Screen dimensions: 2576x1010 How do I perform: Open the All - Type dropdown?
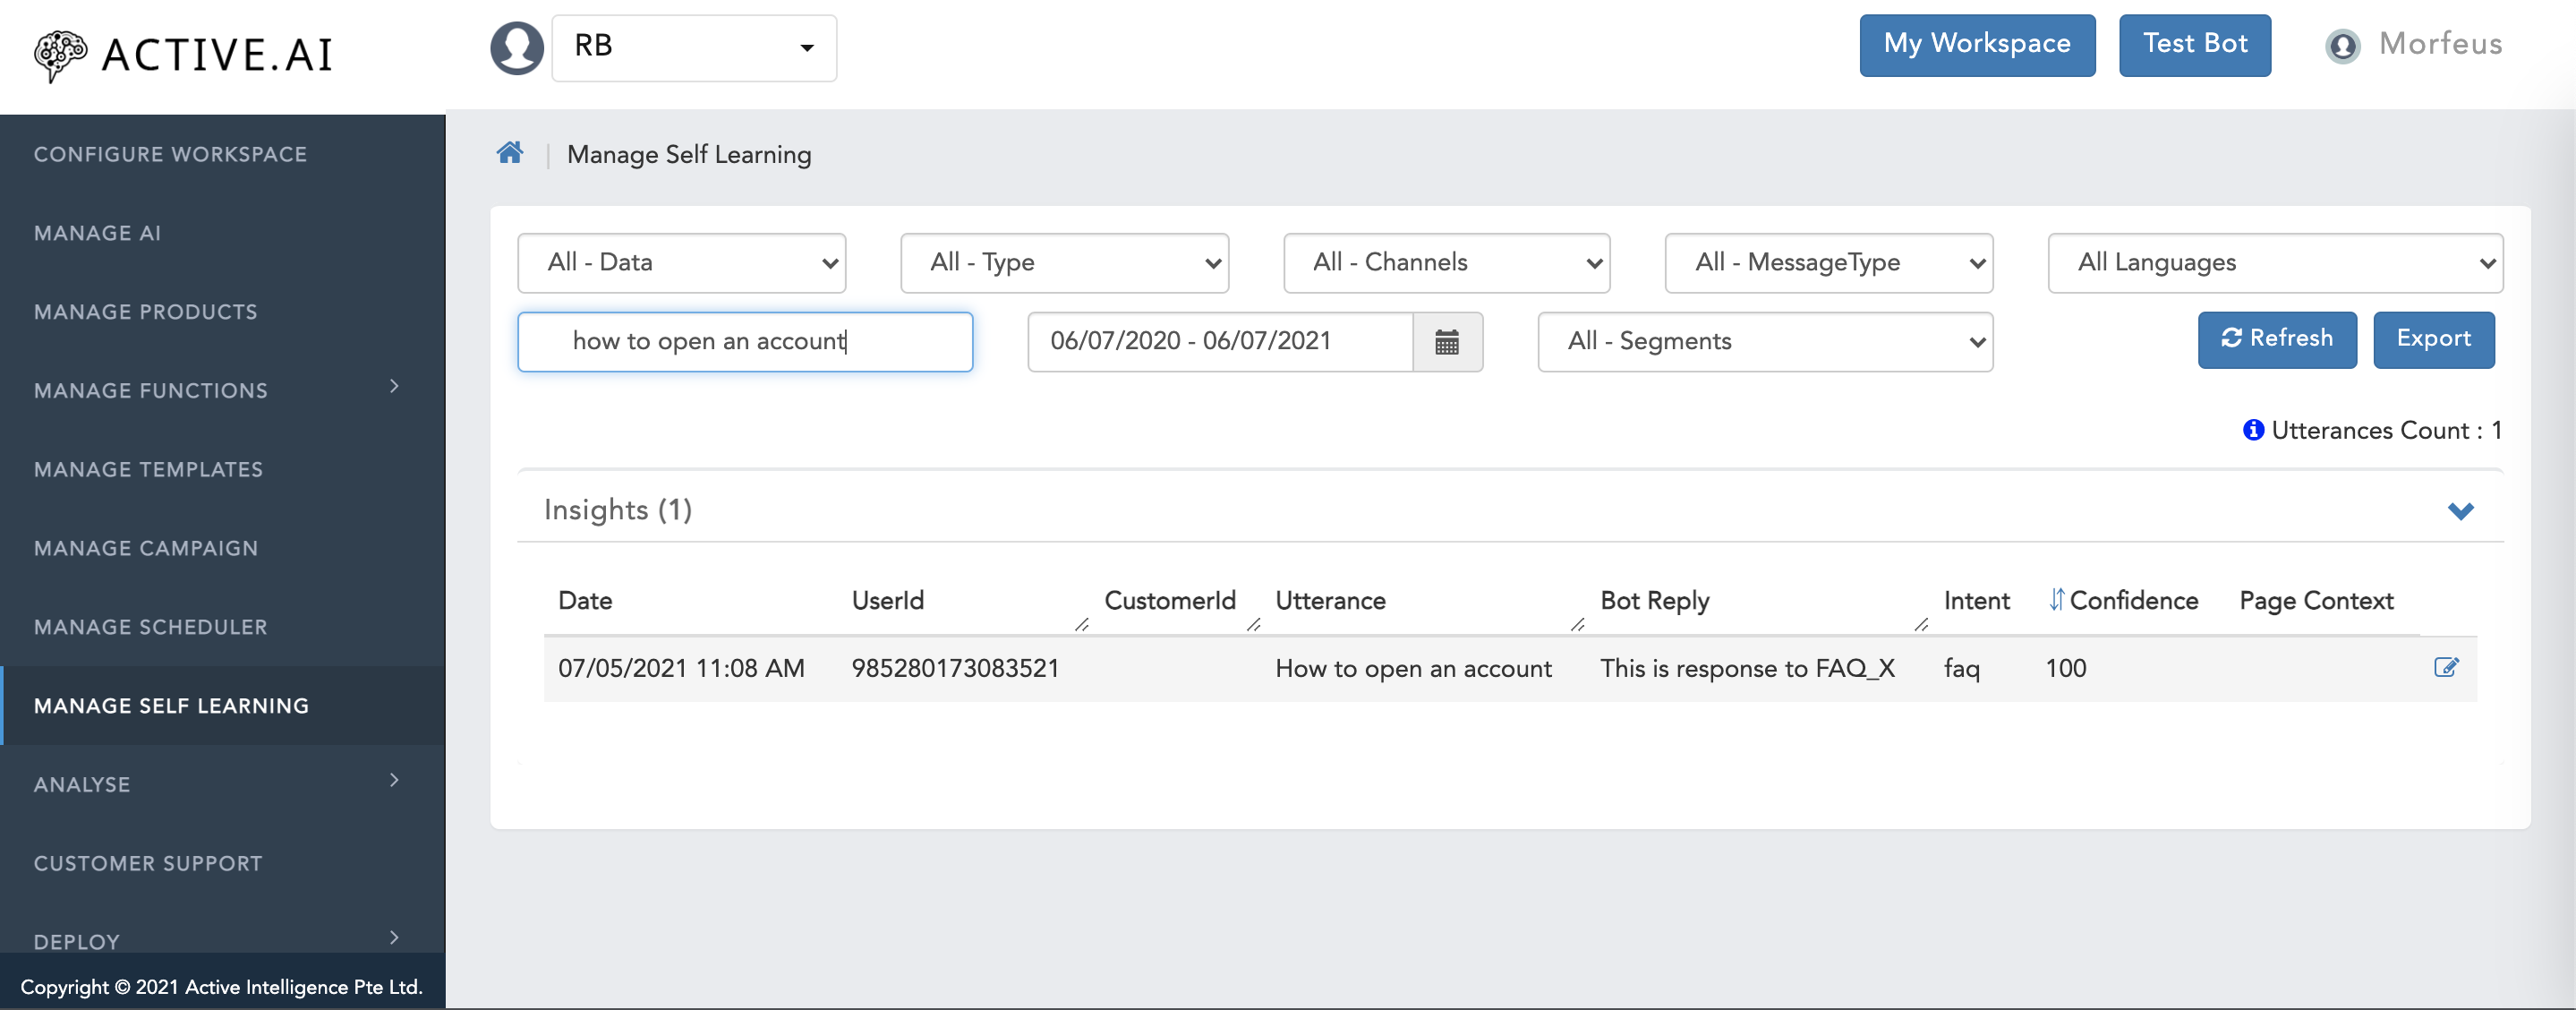click(x=1064, y=263)
